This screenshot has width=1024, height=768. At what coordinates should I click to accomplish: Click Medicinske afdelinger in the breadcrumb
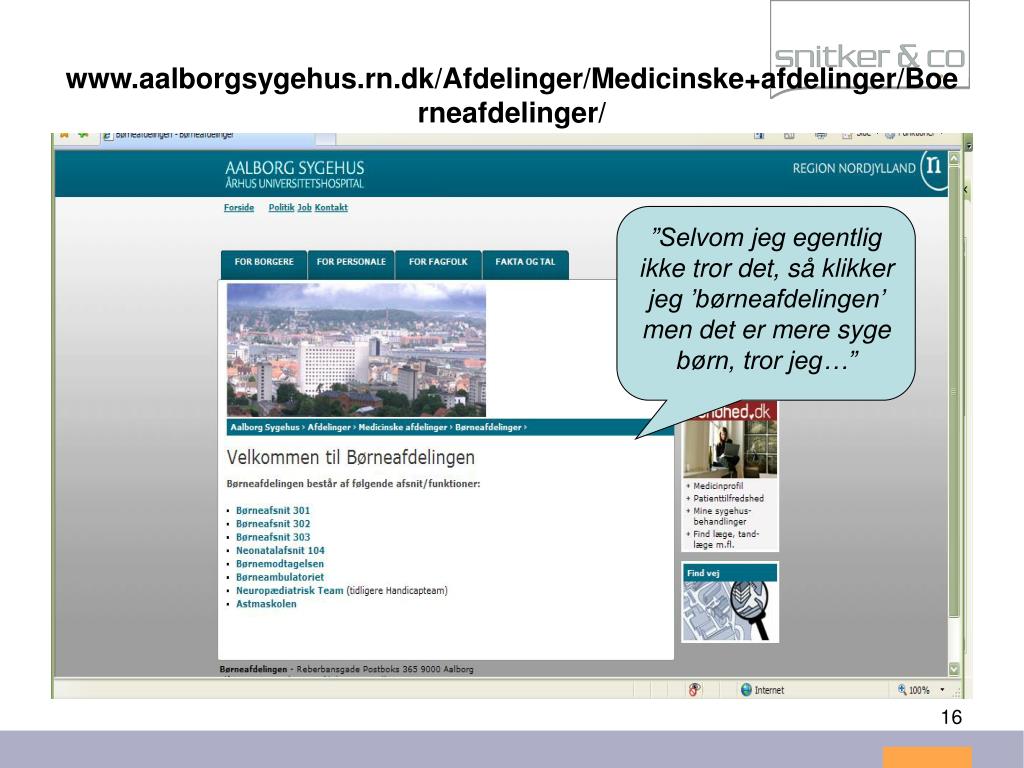(x=403, y=427)
